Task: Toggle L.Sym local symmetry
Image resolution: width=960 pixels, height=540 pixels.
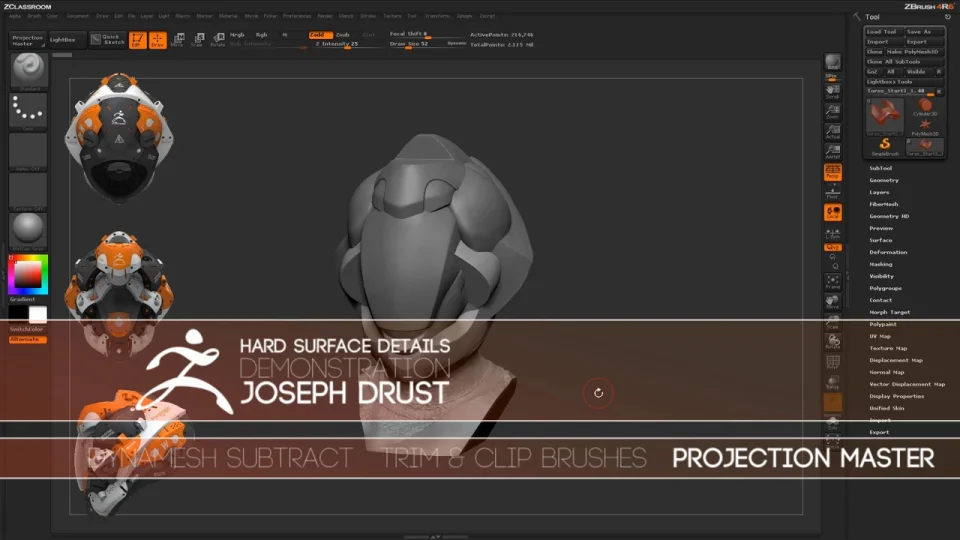Action: 833,234
